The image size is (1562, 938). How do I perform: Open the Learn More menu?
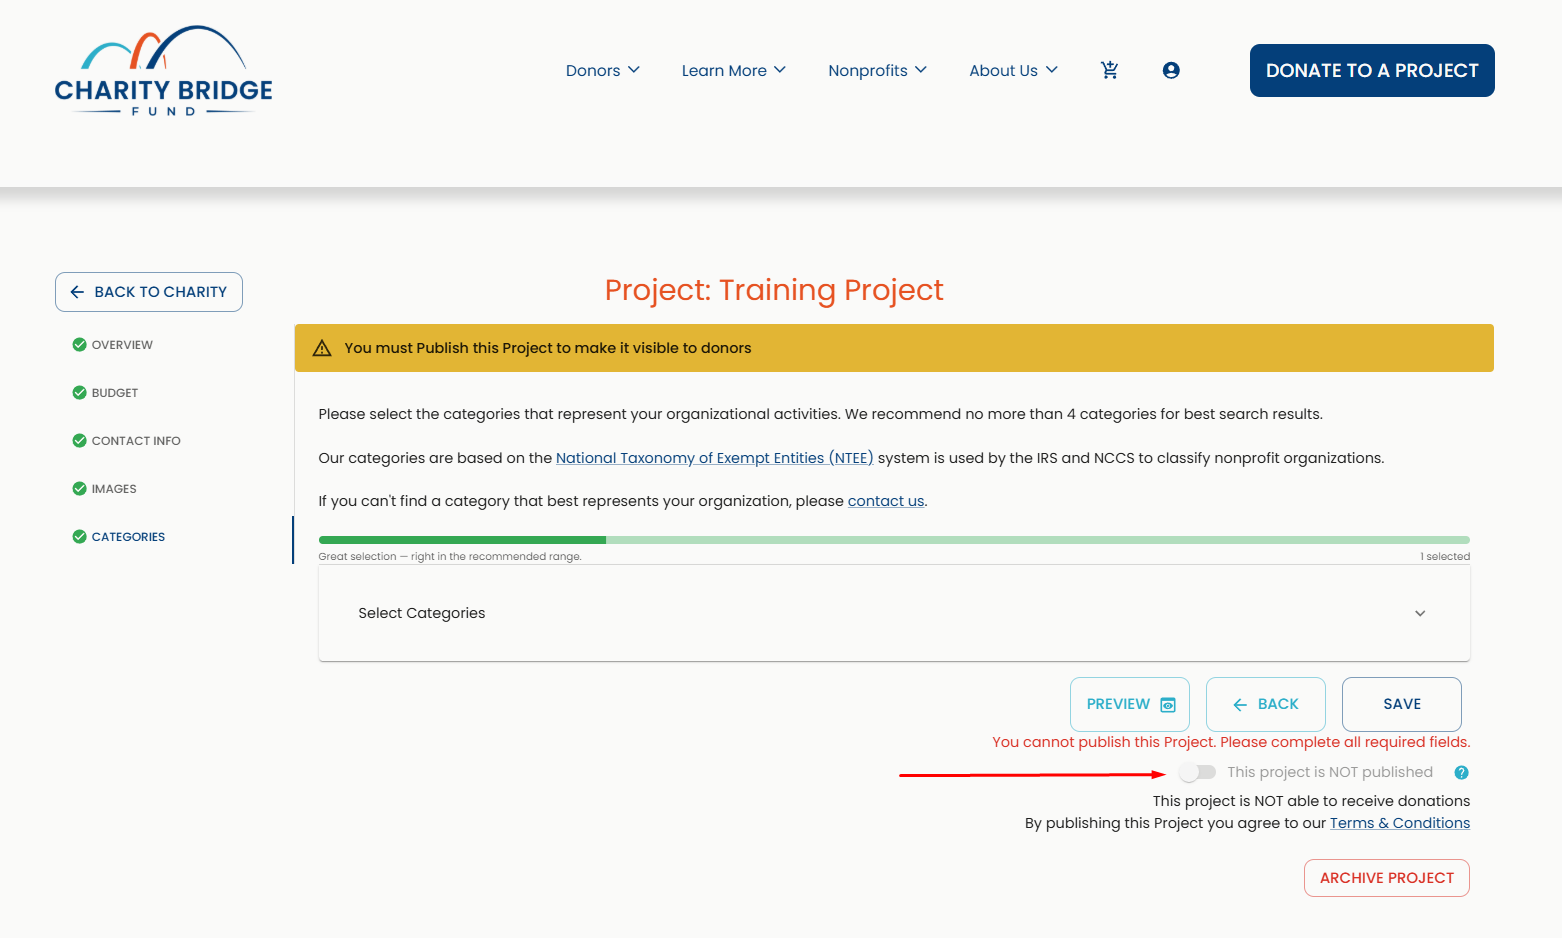coord(734,70)
